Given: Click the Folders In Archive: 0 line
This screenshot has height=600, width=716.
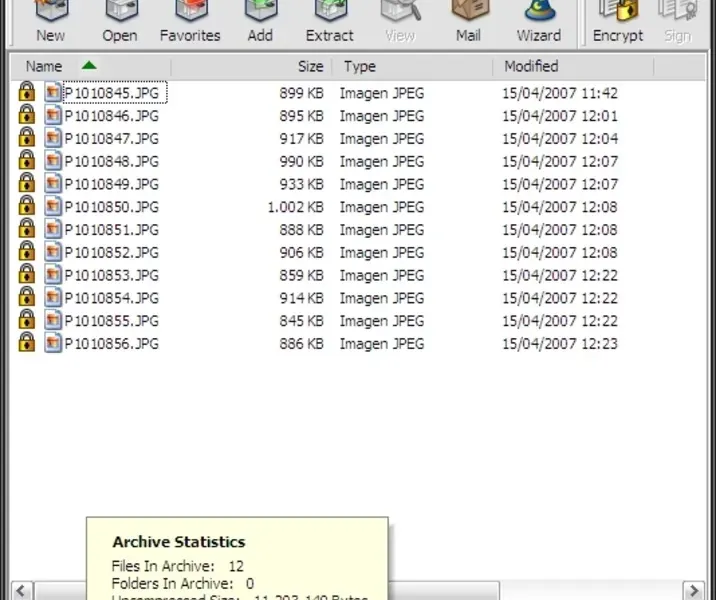Looking at the screenshot, I should [183, 584].
